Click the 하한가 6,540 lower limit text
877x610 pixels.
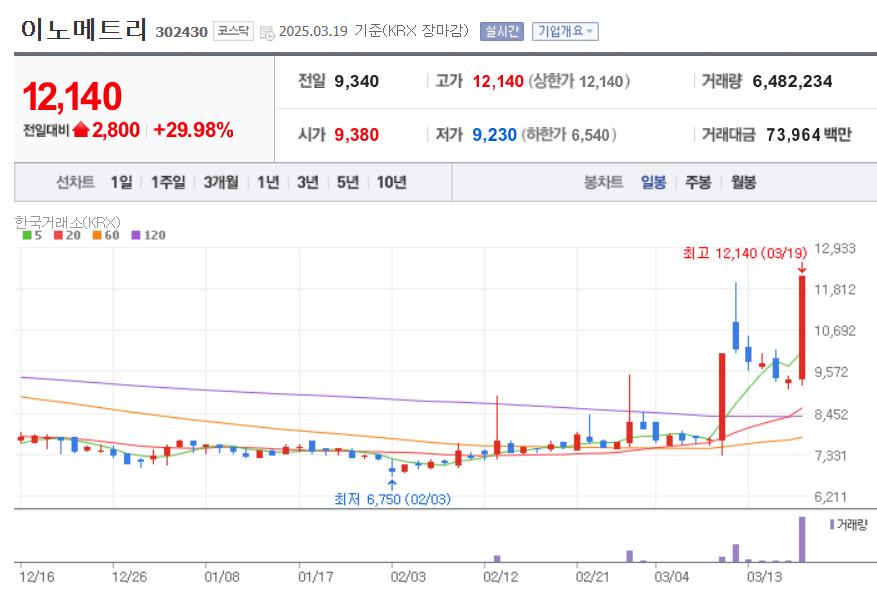pyautogui.click(x=569, y=135)
